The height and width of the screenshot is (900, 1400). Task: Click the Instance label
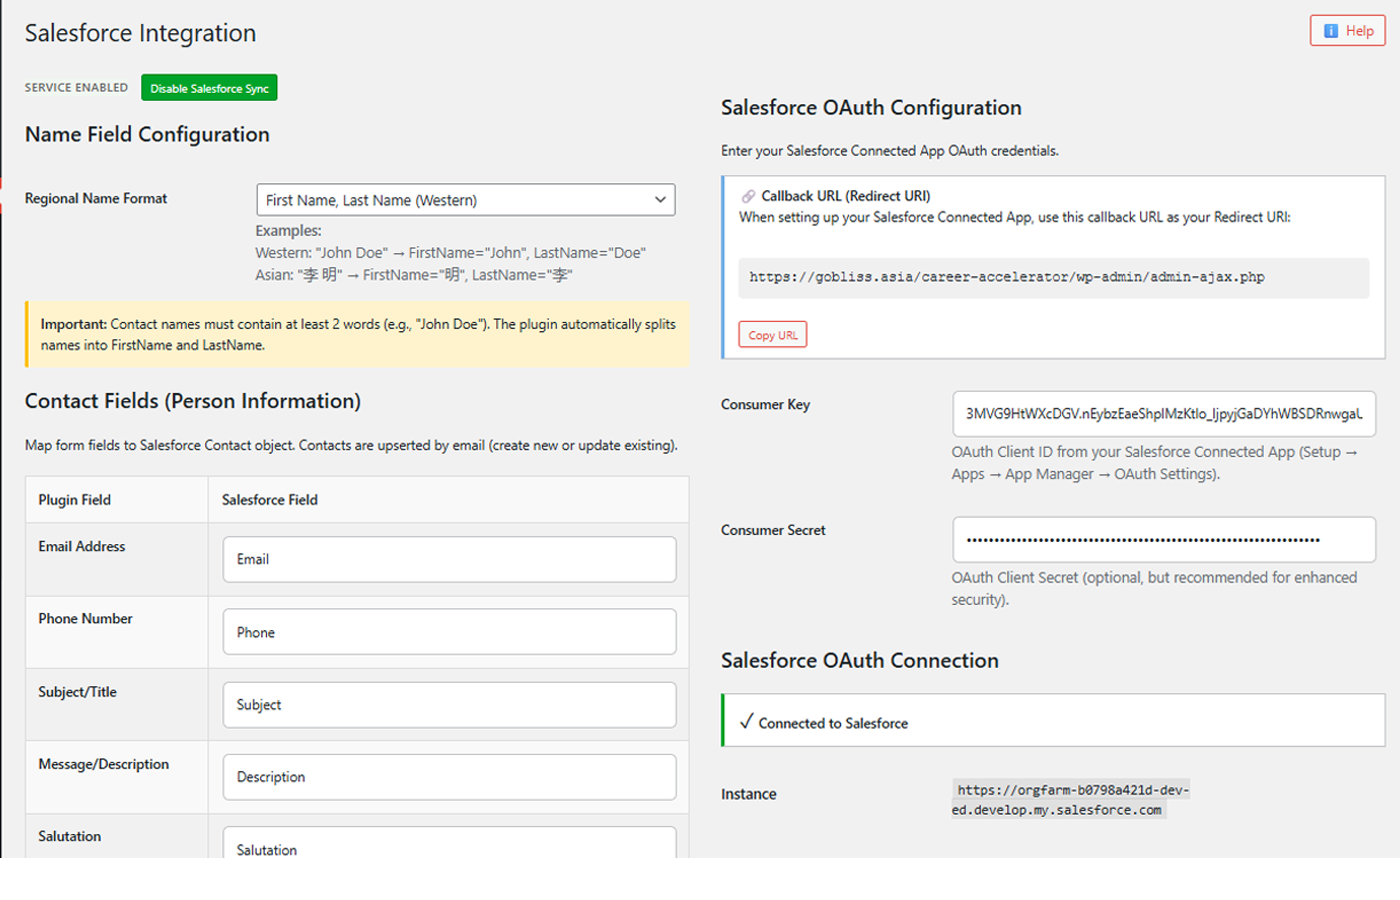click(x=749, y=794)
